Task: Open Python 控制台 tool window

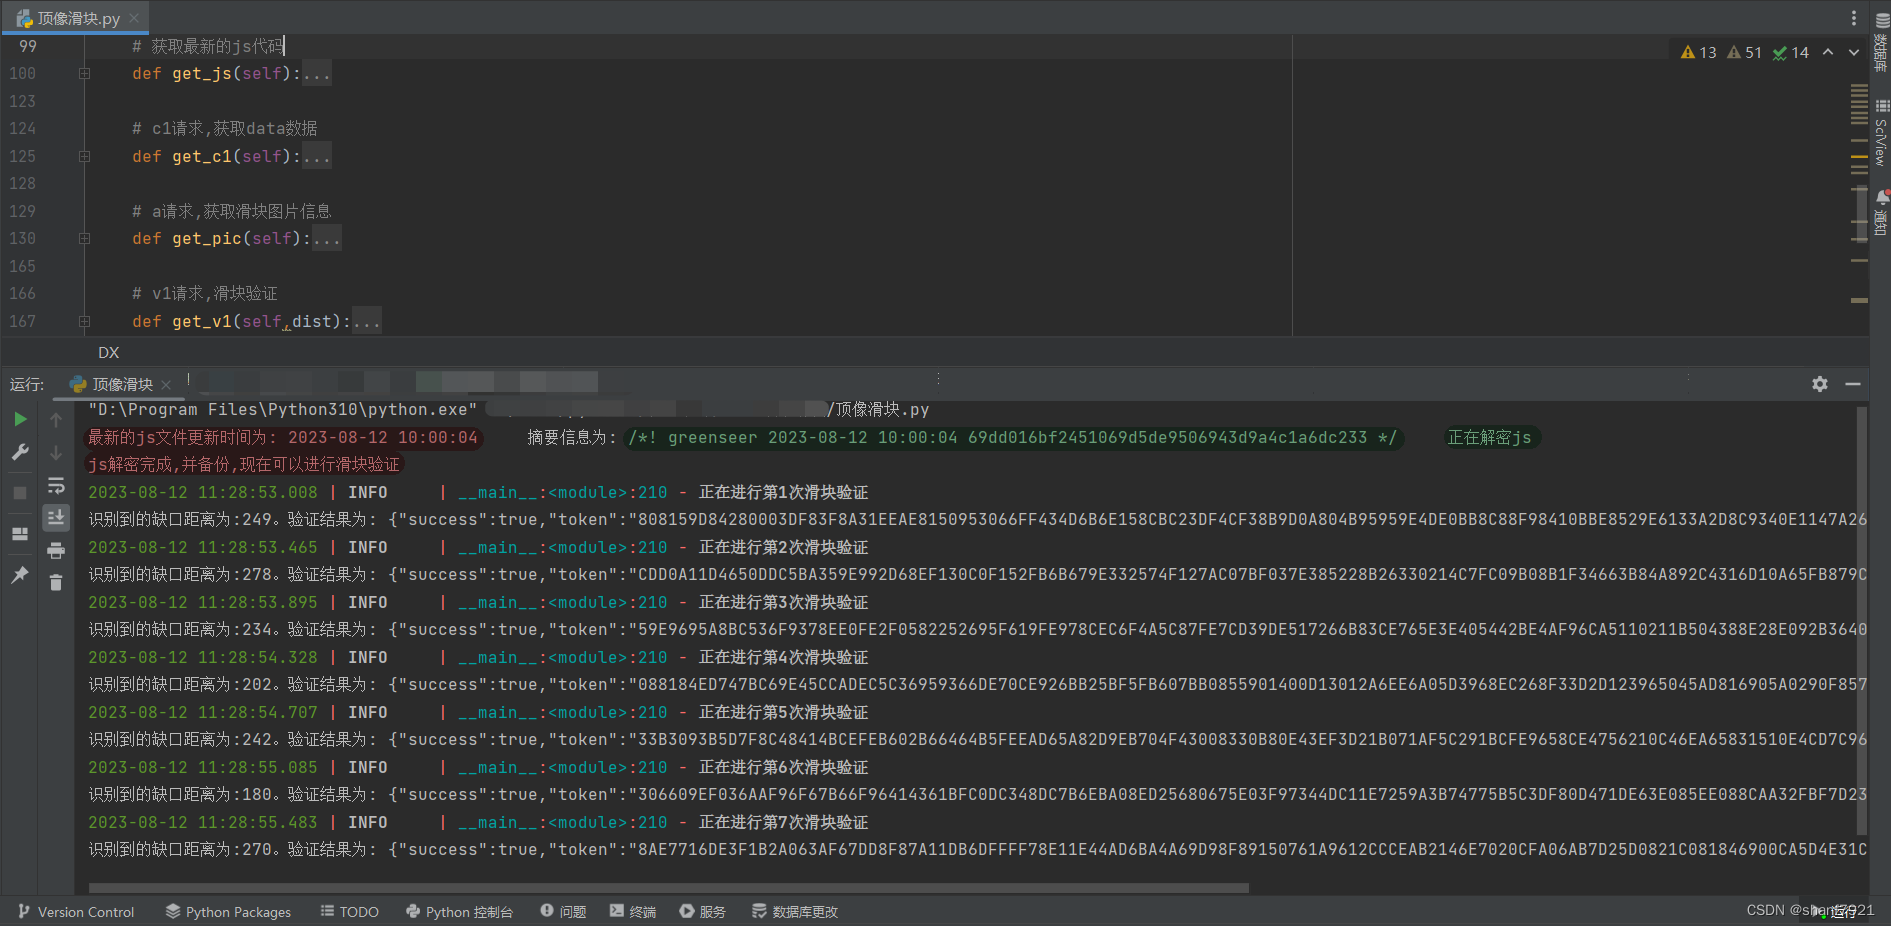Action: [459, 912]
